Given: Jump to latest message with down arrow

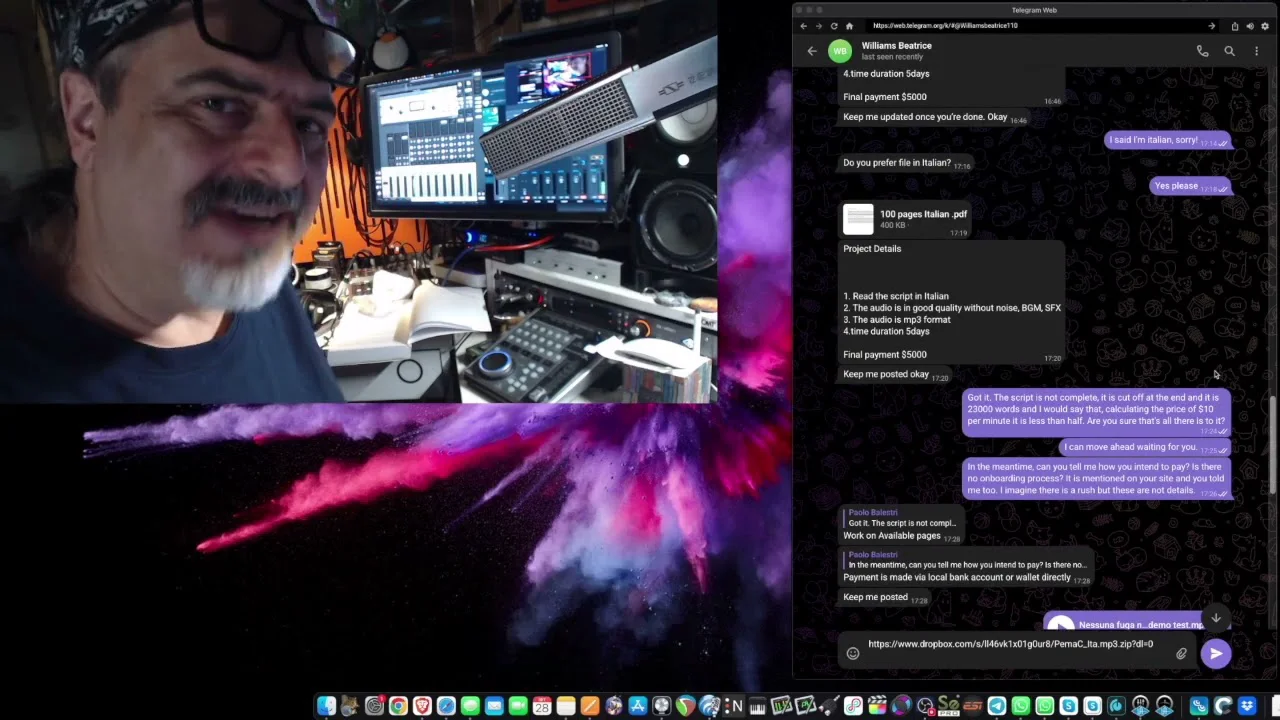Looking at the screenshot, I should 1215,618.
